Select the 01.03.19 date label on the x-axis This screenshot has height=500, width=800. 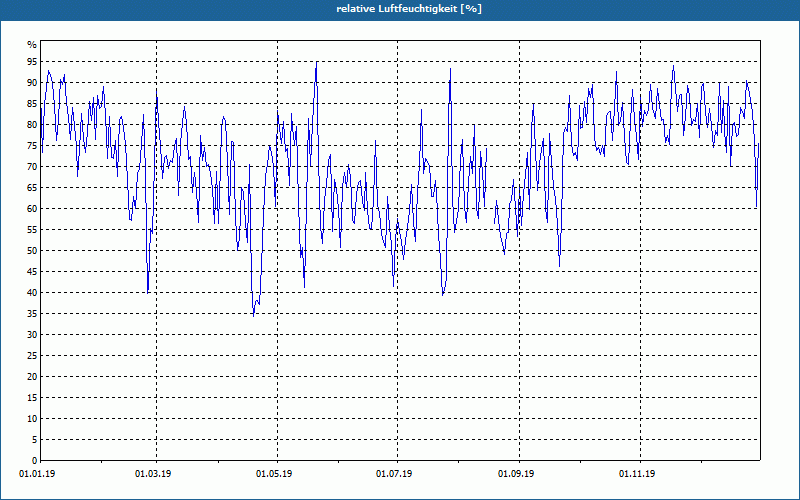154,474
